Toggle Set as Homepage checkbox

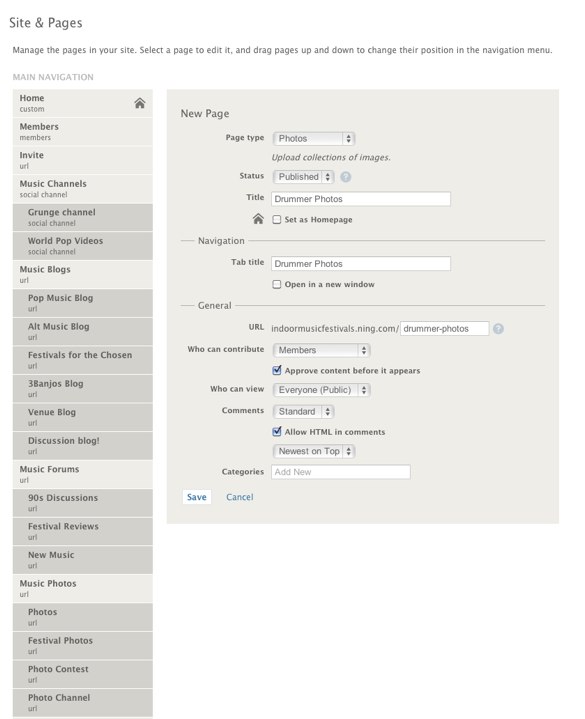tap(276, 220)
